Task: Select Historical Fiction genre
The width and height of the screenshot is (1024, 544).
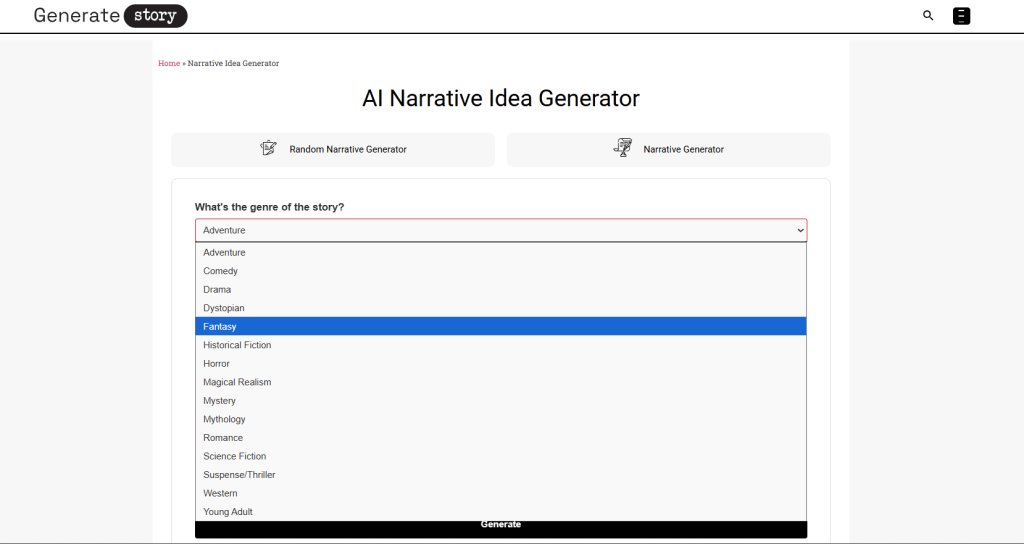Action: click(x=238, y=345)
